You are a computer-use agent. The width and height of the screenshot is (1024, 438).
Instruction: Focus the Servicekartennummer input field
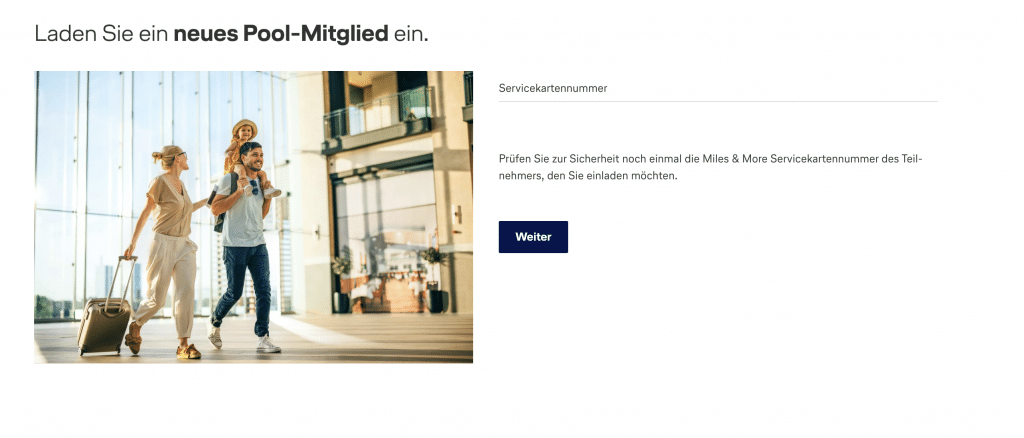(718, 88)
